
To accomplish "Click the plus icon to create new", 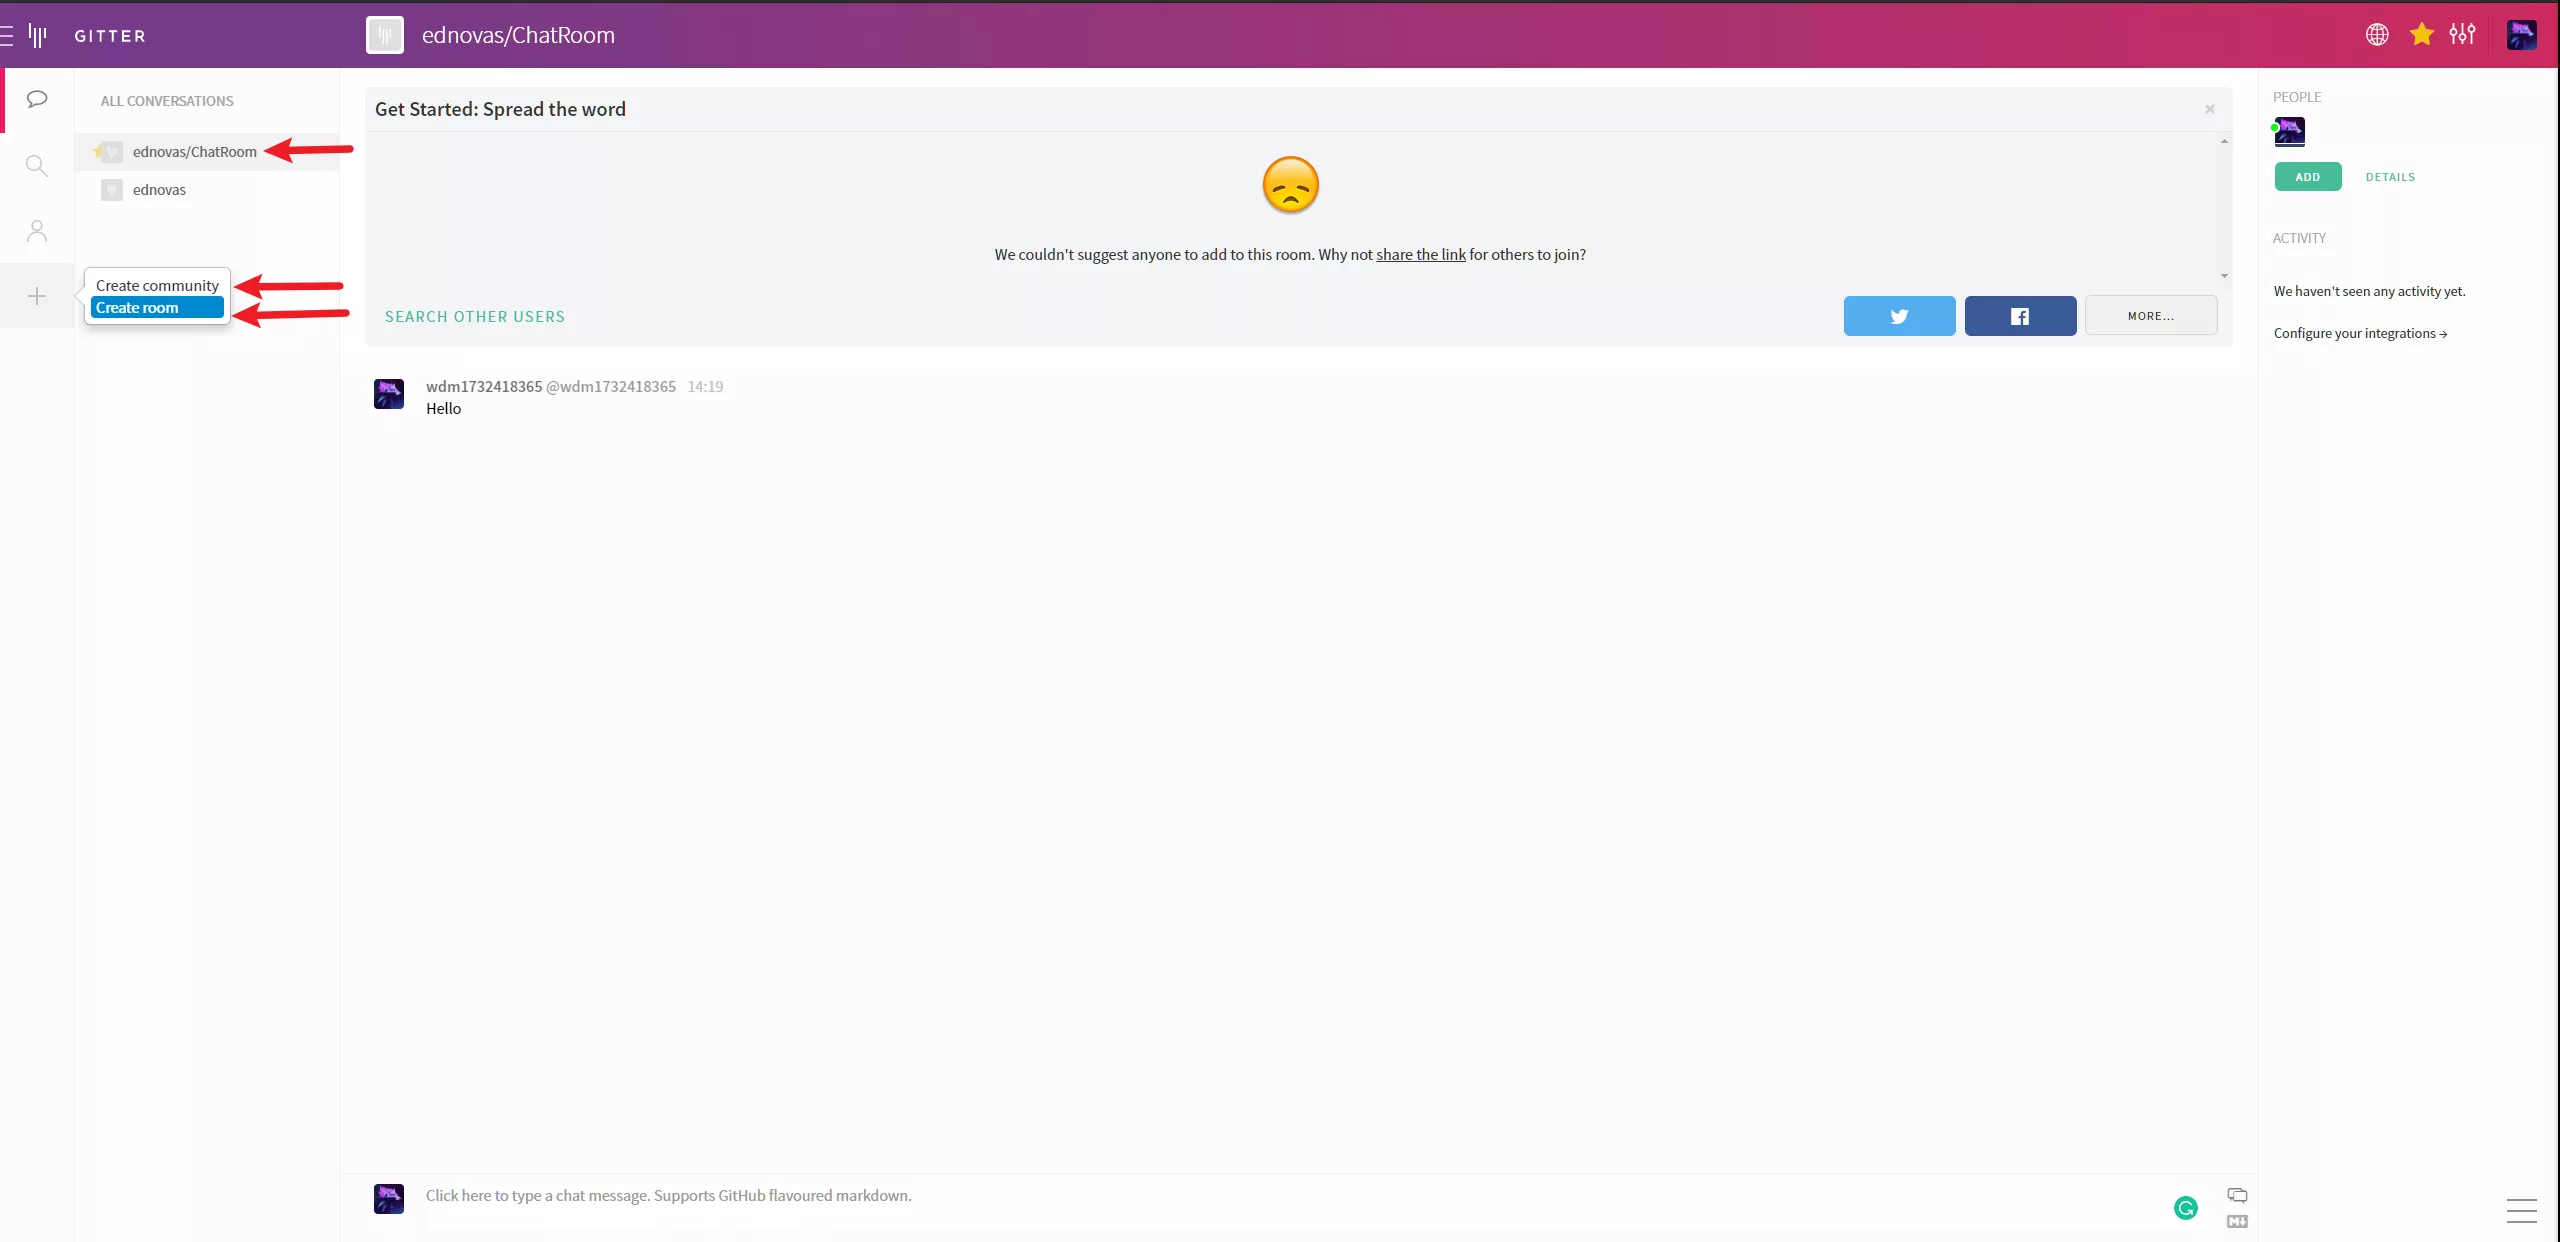I will [x=37, y=296].
